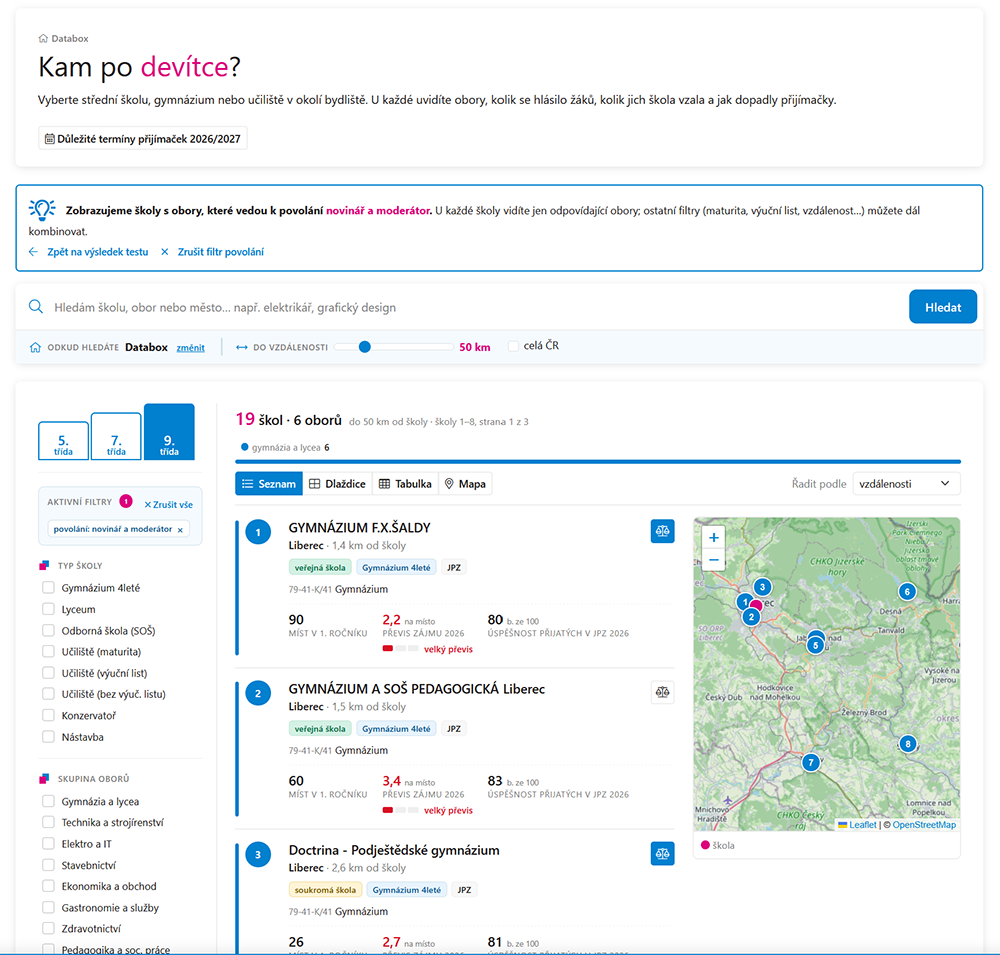Zoom out the map with minus button
The height and width of the screenshot is (955, 1000).
[x=714, y=560]
